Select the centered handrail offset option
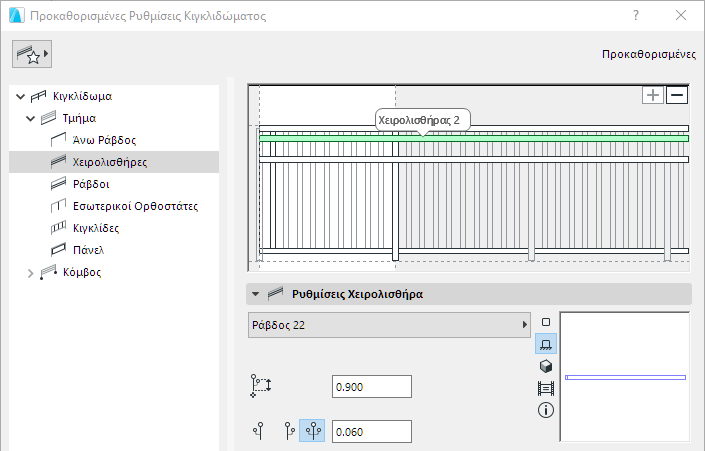705x451 pixels. point(312,432)
